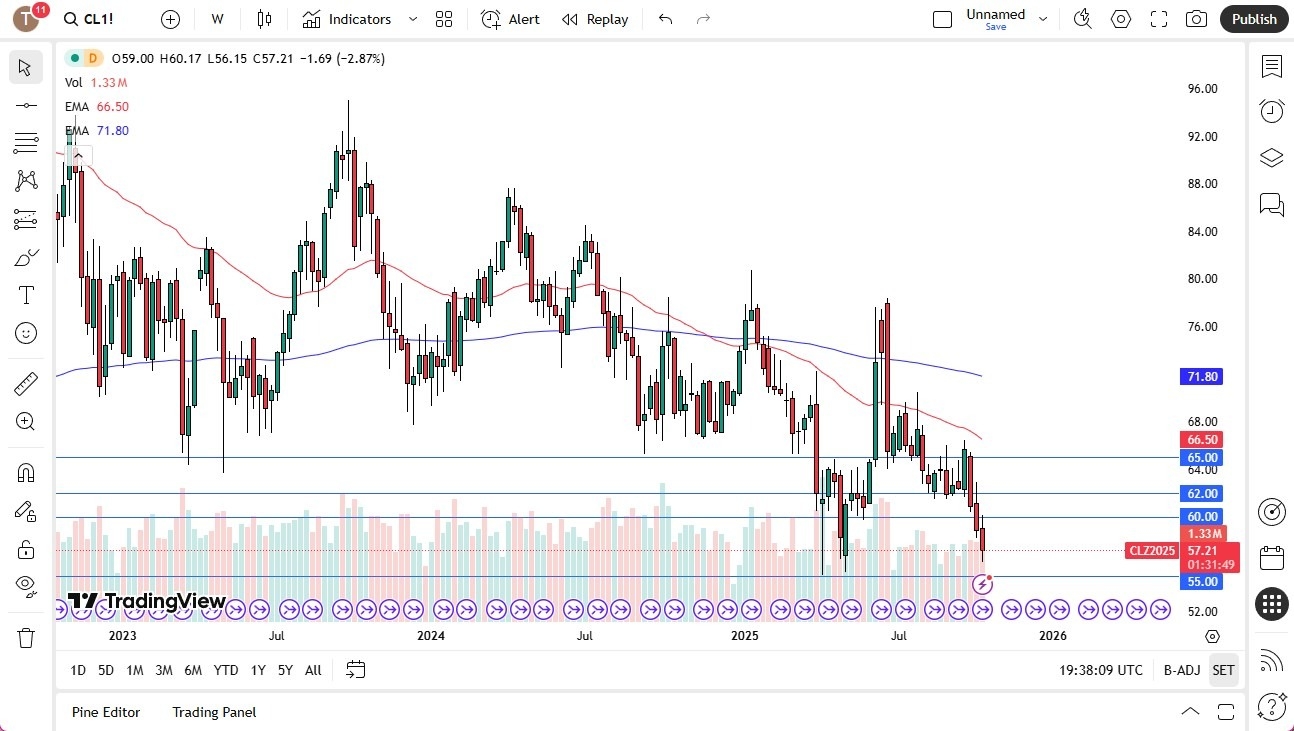This screenshot has width=1294, height=731.
Task: Open the Pine Editor
Action: coord(106,712)
